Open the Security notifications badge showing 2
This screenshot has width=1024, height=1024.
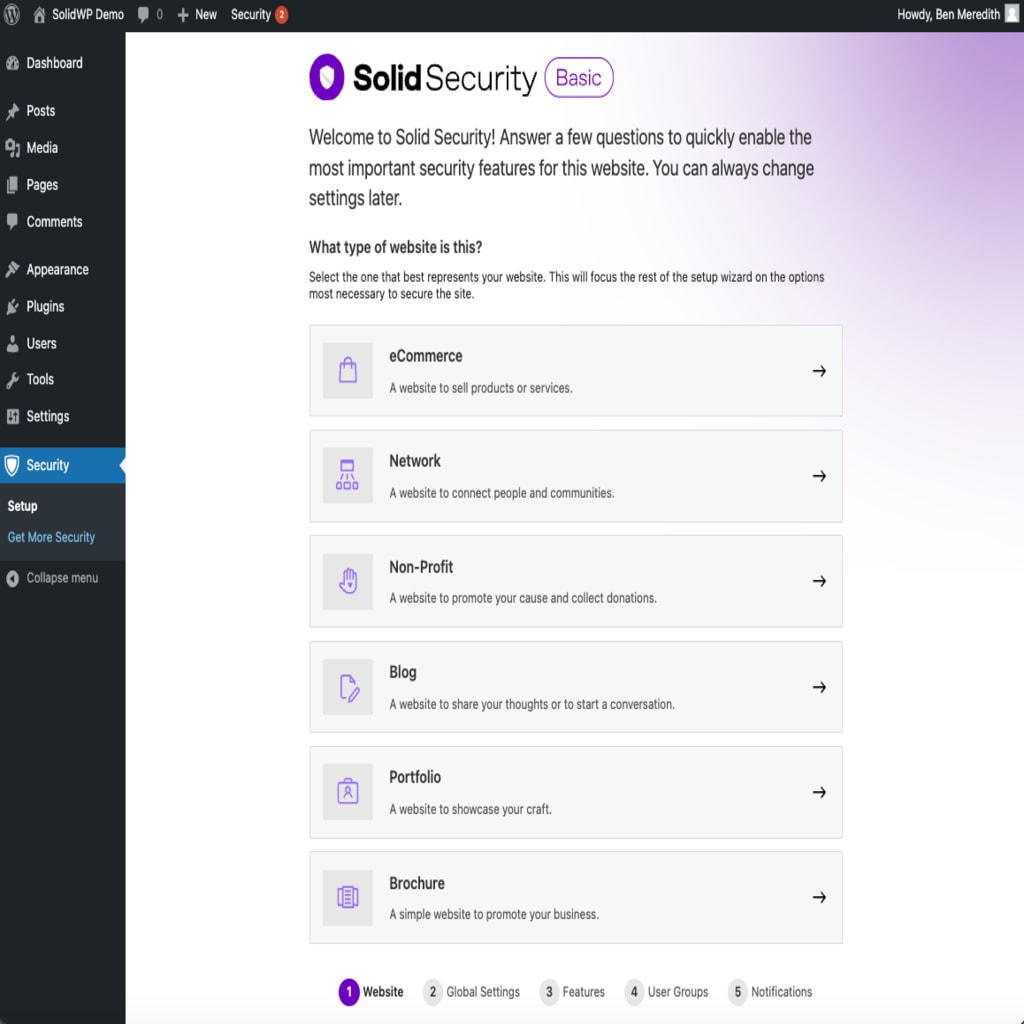pos(281,14)
